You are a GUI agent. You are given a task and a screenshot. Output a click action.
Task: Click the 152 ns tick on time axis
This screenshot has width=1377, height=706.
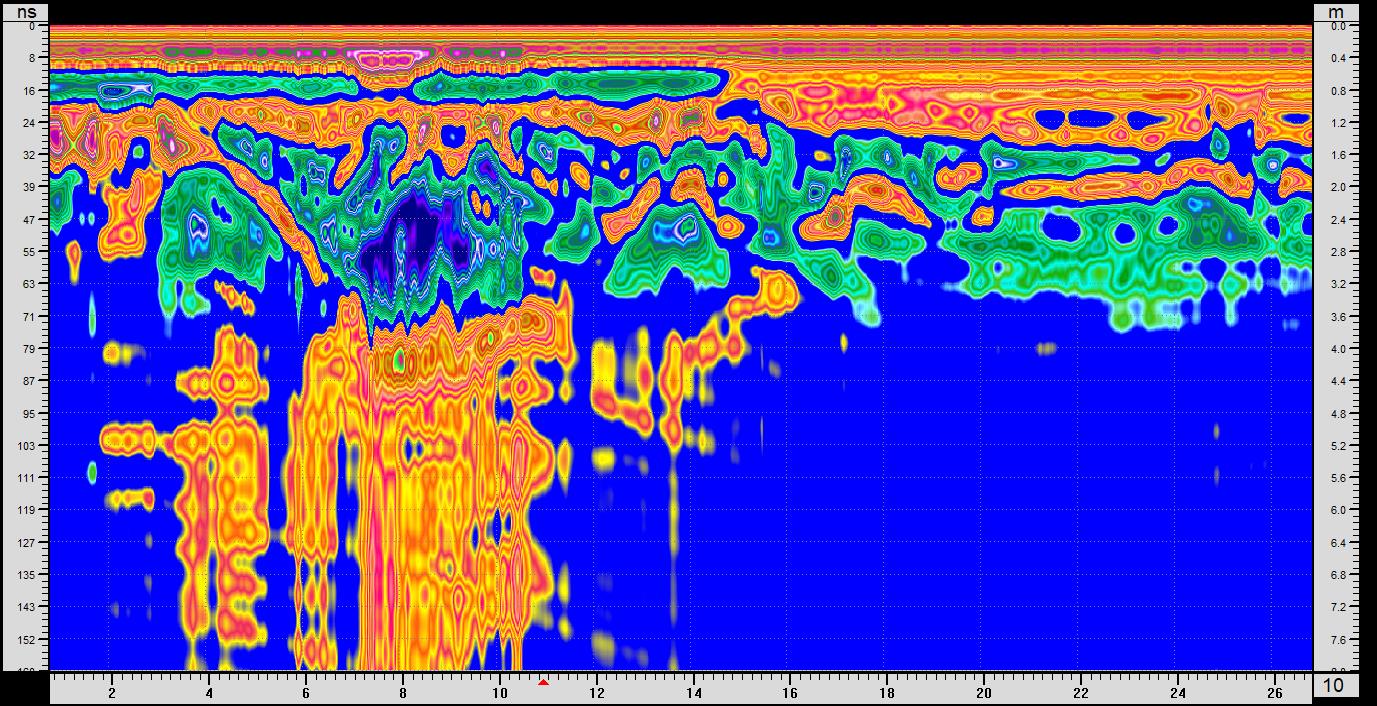[x=27, y=639]
